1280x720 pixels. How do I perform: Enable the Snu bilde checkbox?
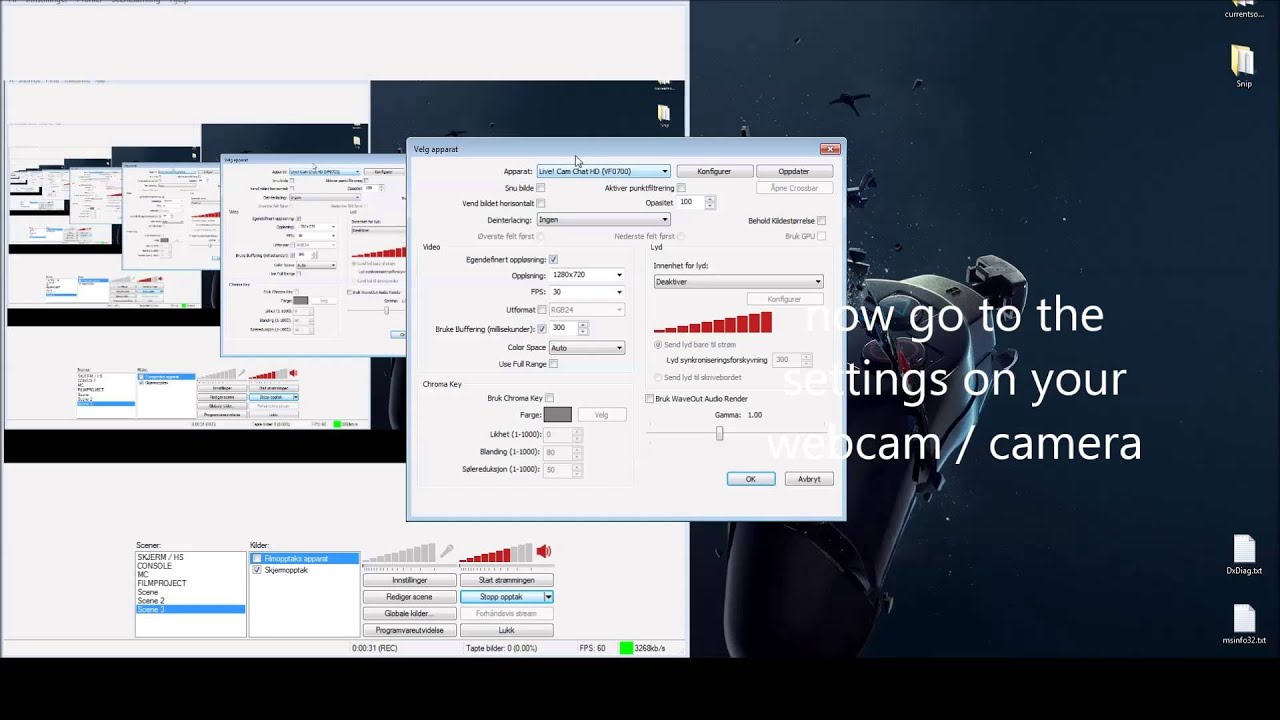point(541,188)
